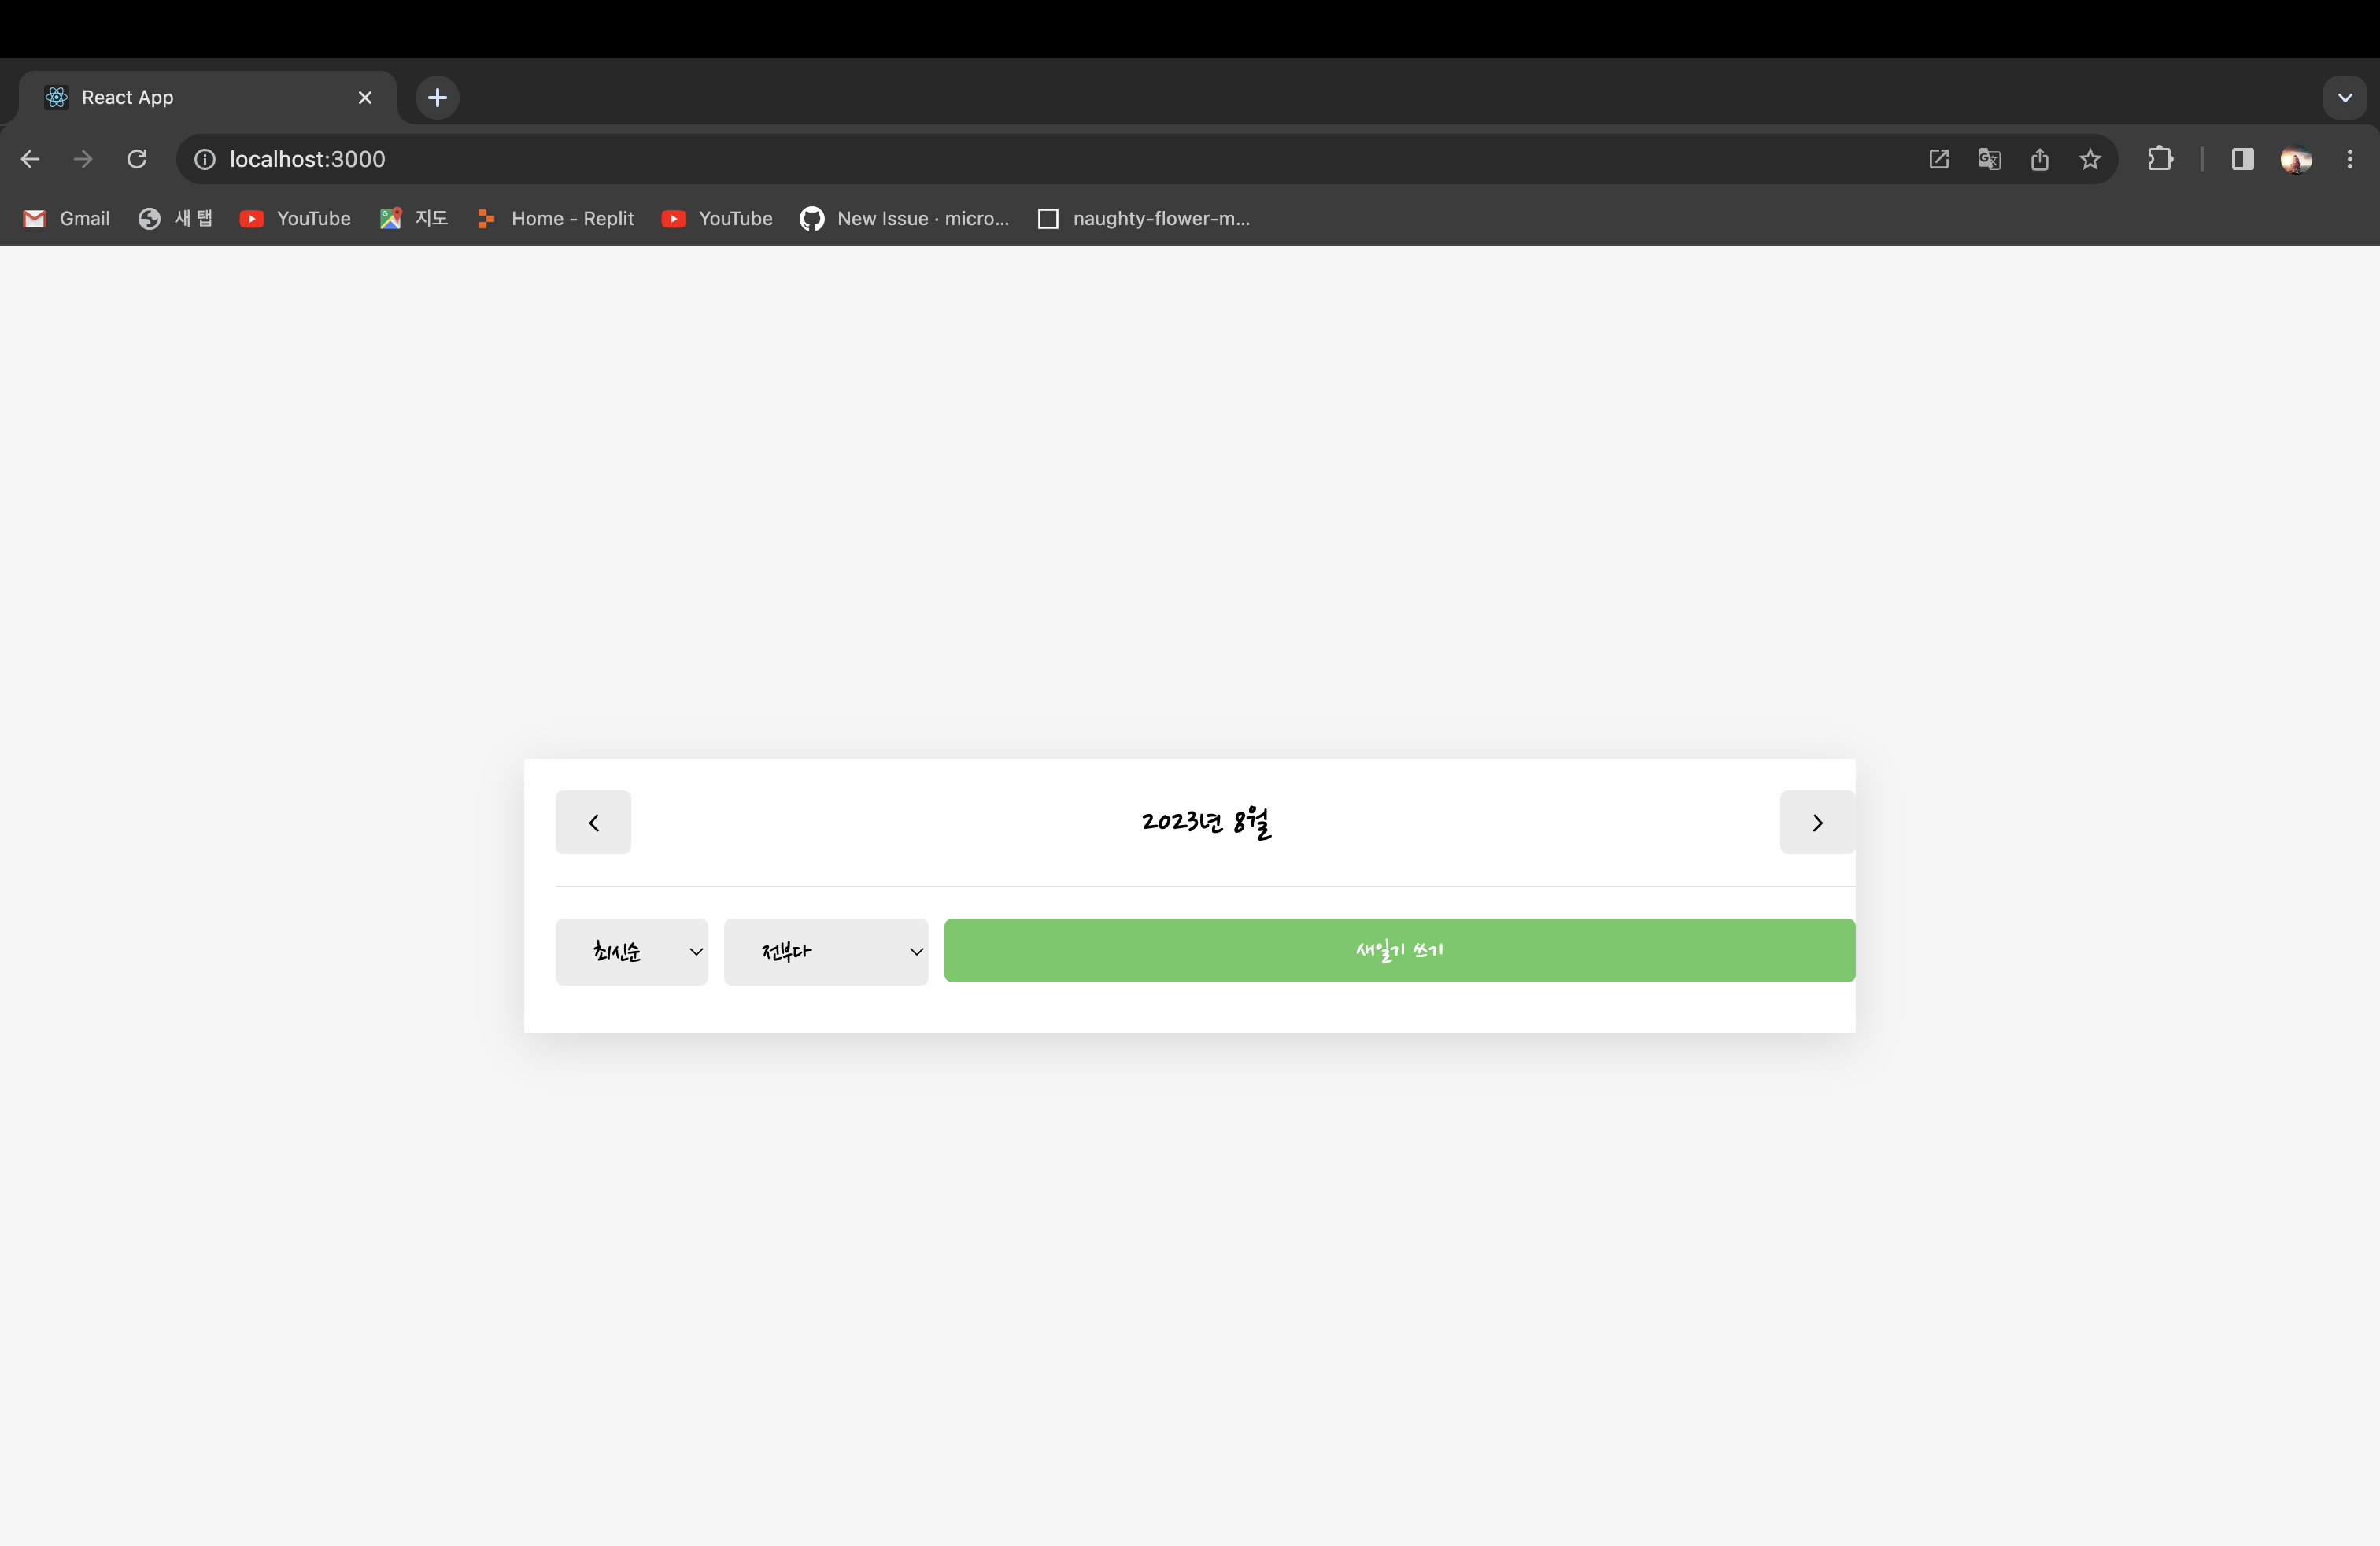
Task: Expand the 전부다 dropdown menu
Action: [x=826, y=949]
